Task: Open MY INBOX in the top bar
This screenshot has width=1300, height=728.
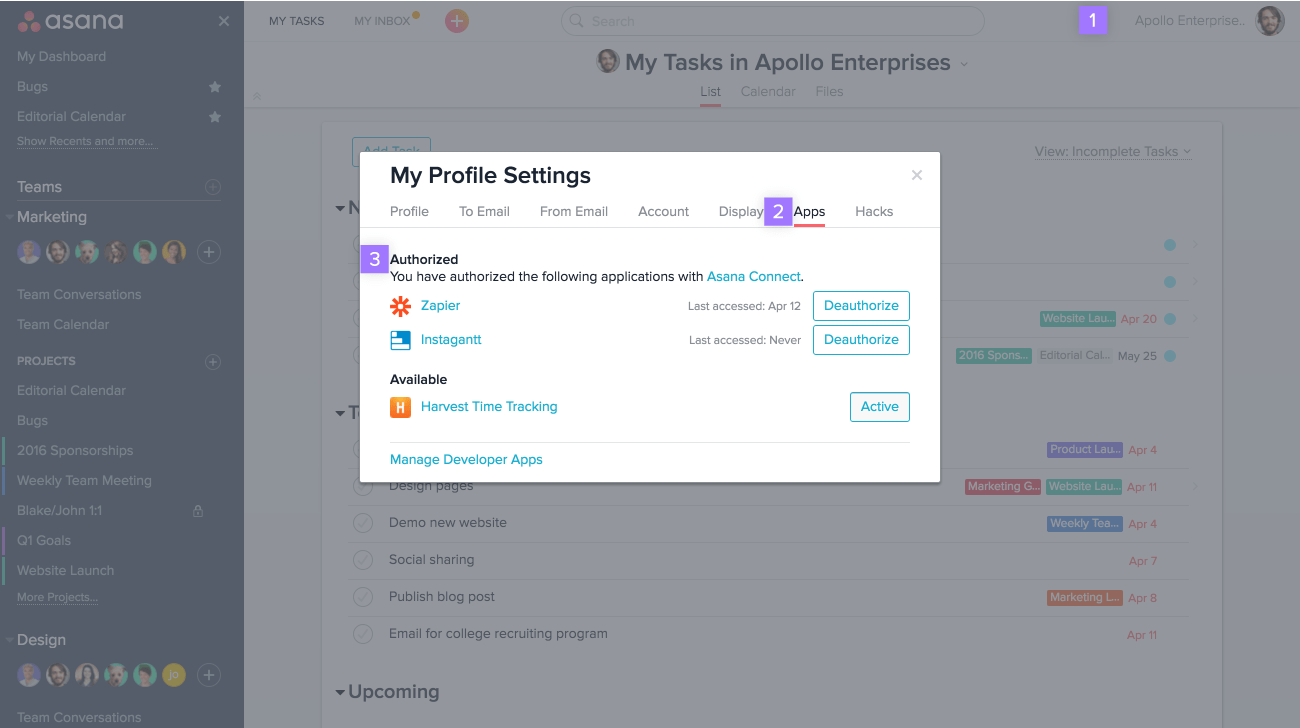Action: tap(383, 21)
